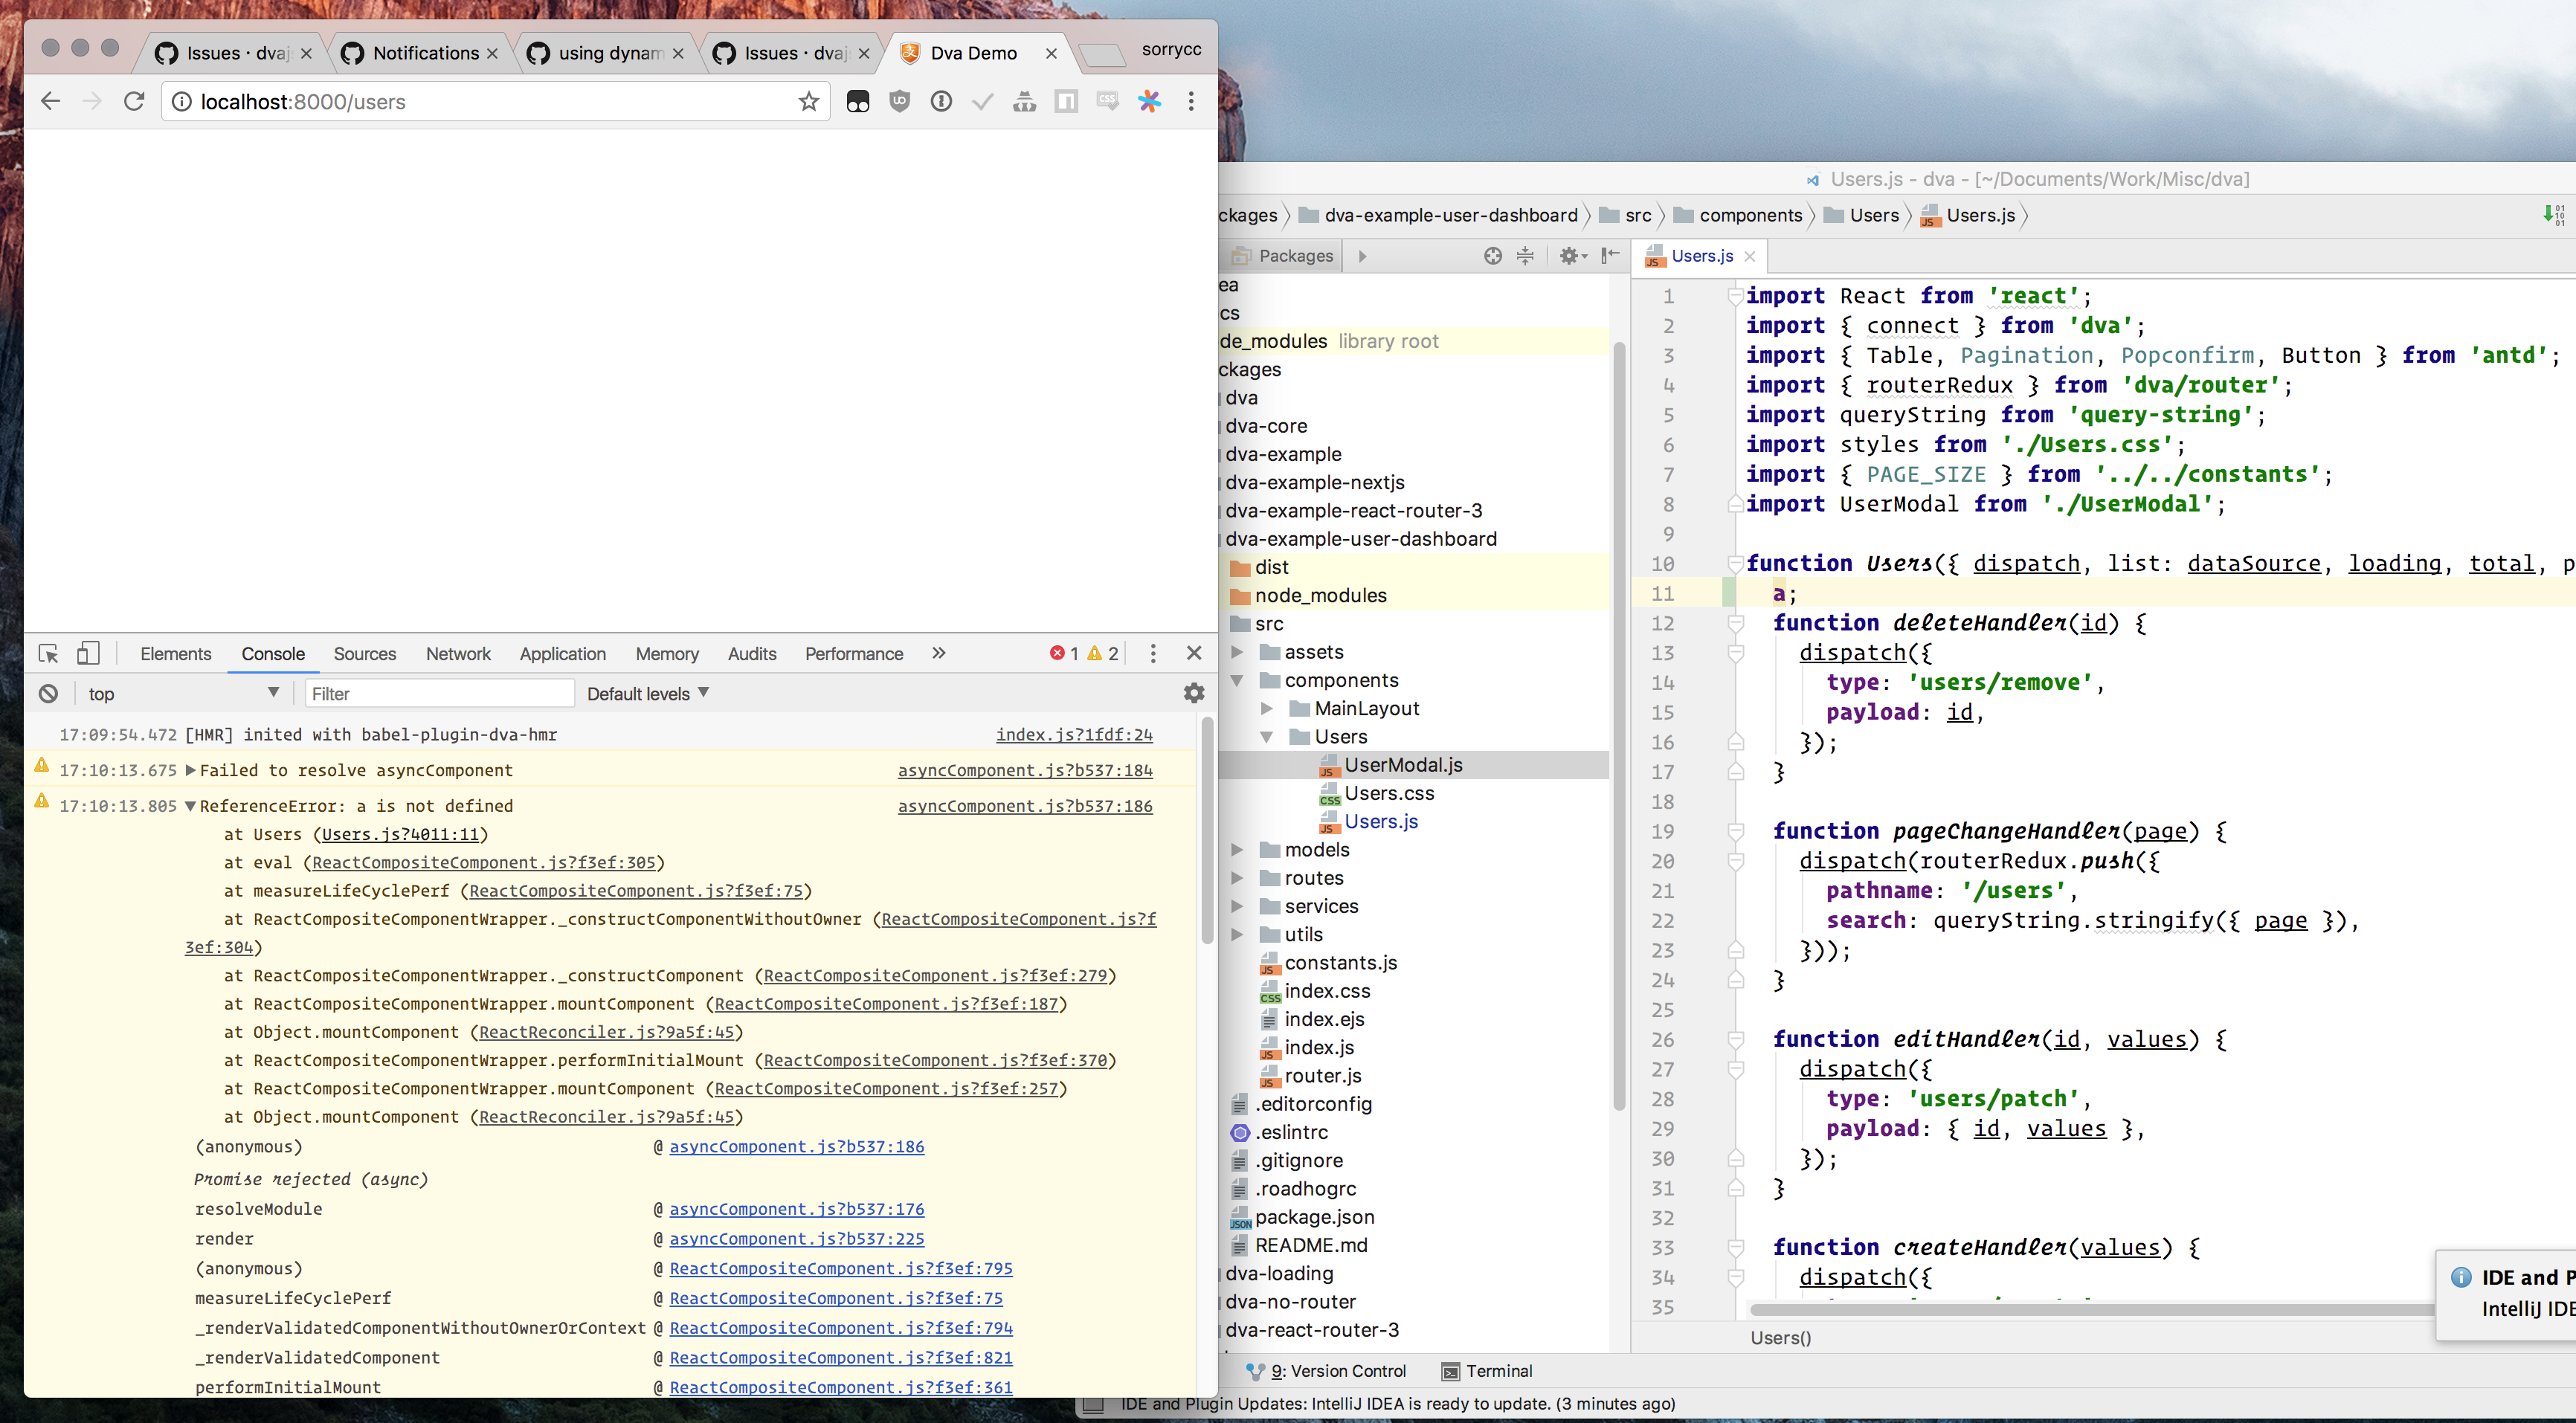Expand the 'Failed to resolve asyncComponent' warning
The width and height of the screenshot is (2576, 1423).
(190, 770)
